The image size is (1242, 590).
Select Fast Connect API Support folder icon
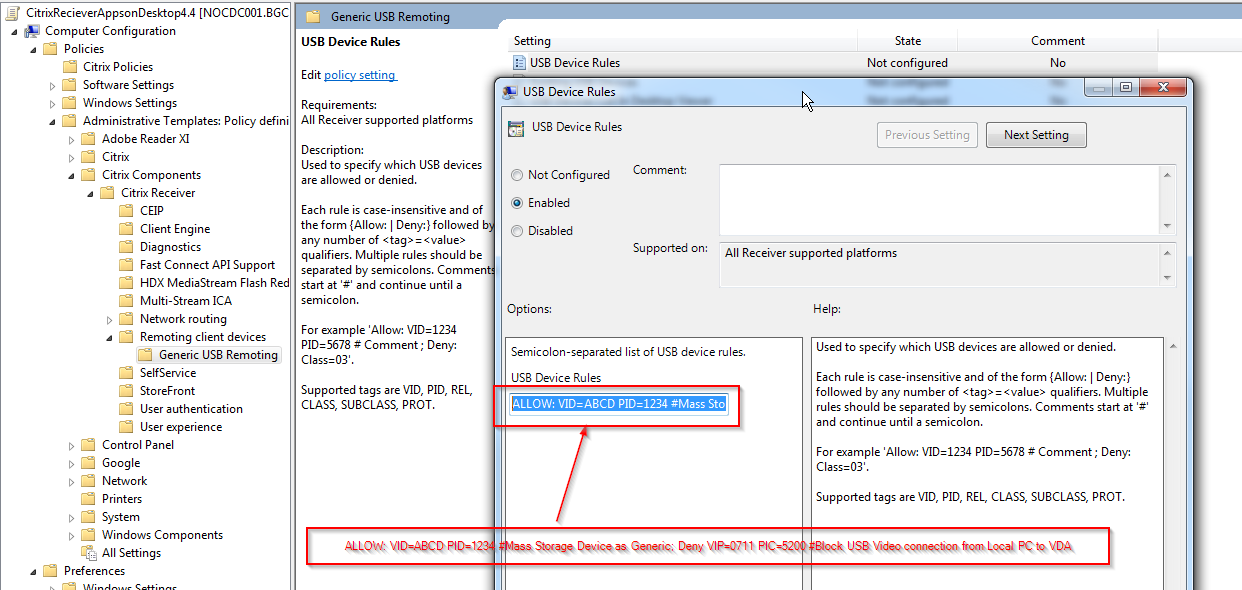[x=125, y=265]
